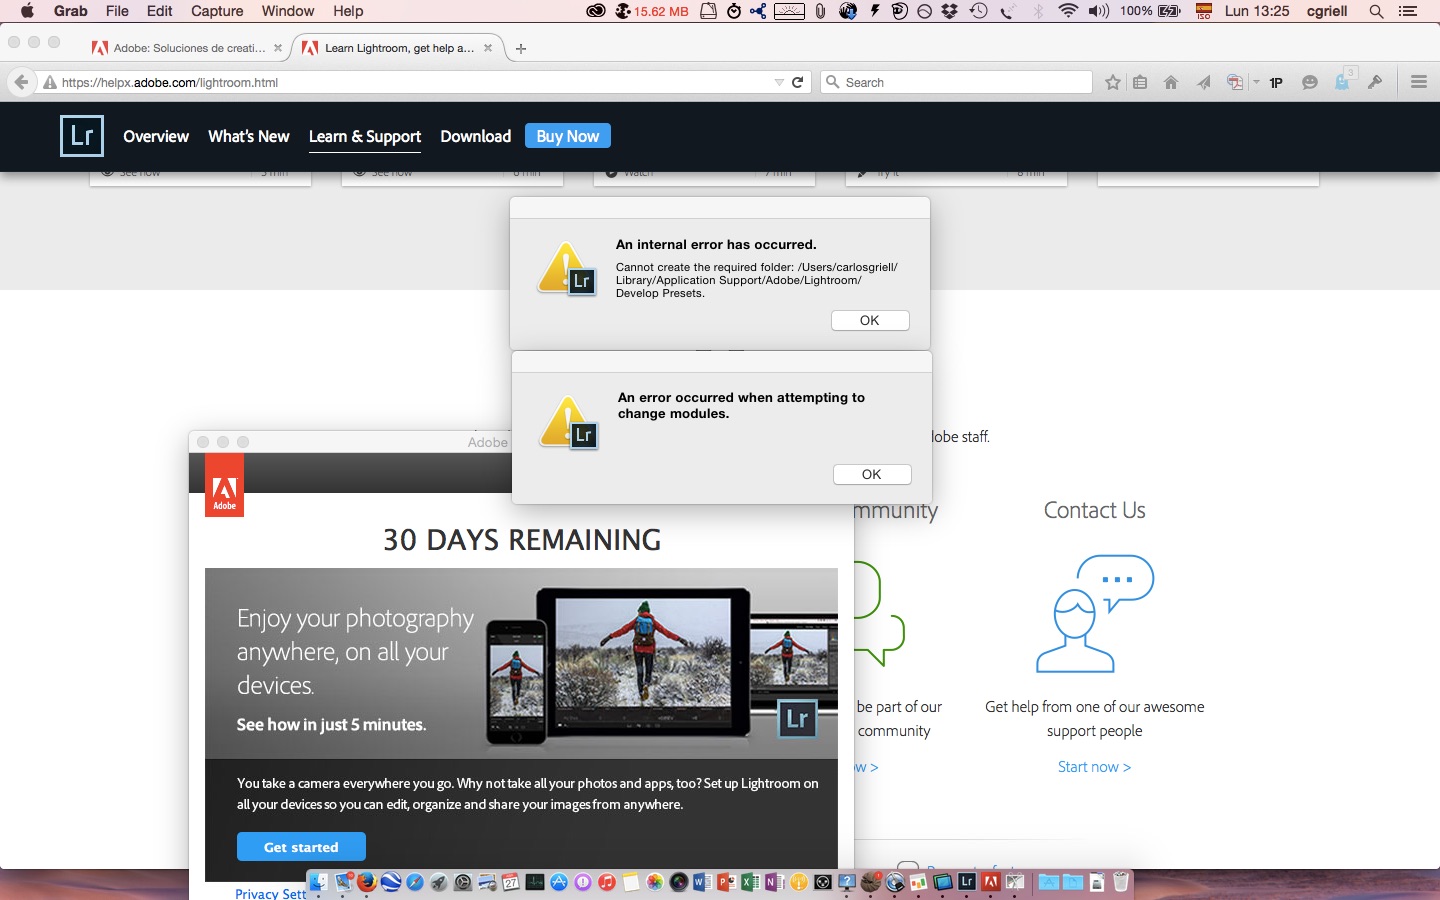Open the Grab File menu
1440x900 pixels.
coord(117,11)
